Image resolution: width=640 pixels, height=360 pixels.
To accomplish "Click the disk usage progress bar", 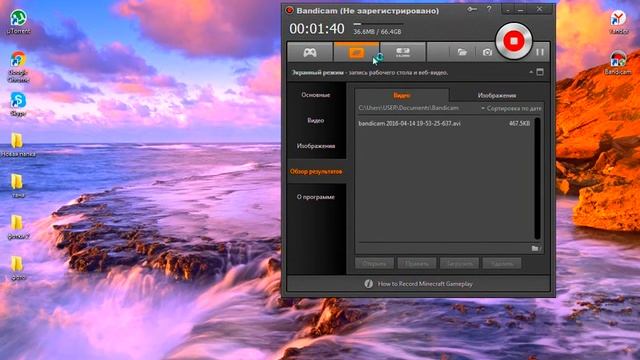I will (x=378, y=24).
